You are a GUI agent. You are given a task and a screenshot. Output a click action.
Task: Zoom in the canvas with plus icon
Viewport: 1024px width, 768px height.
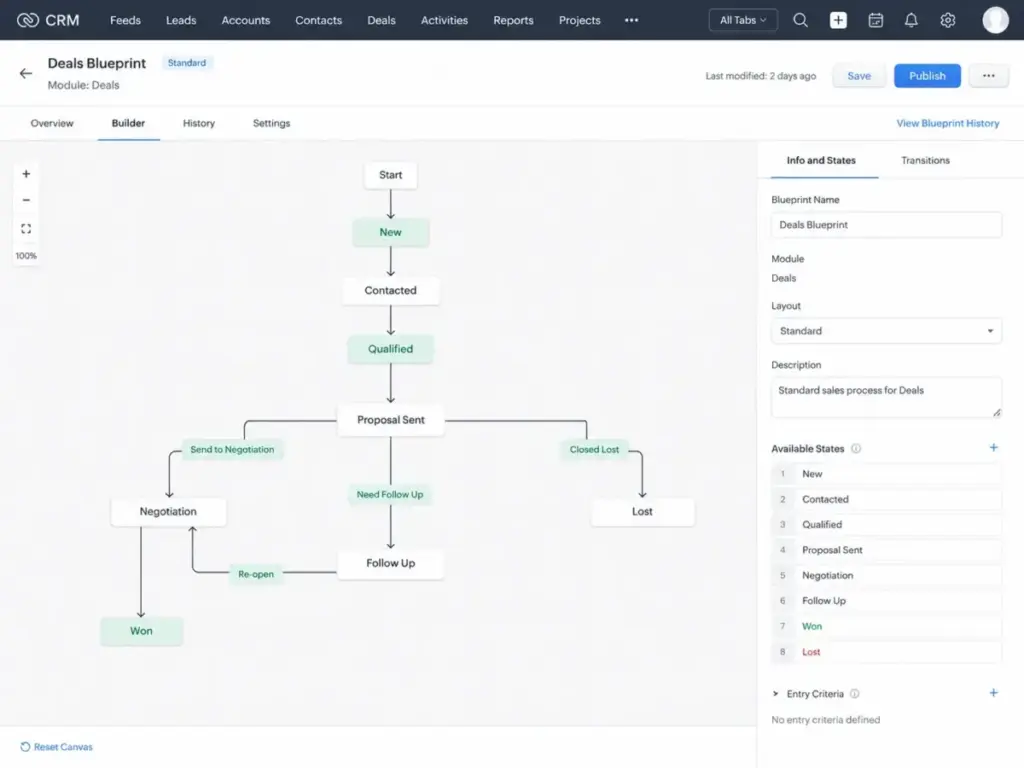pyautogui.click(x=26, y=174)
